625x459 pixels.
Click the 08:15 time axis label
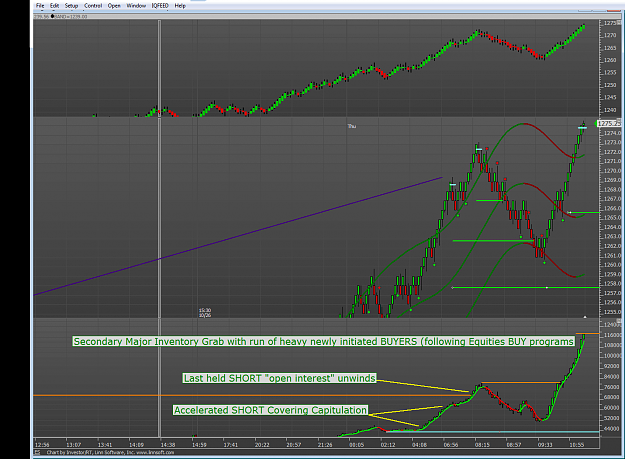coord(482,445)
